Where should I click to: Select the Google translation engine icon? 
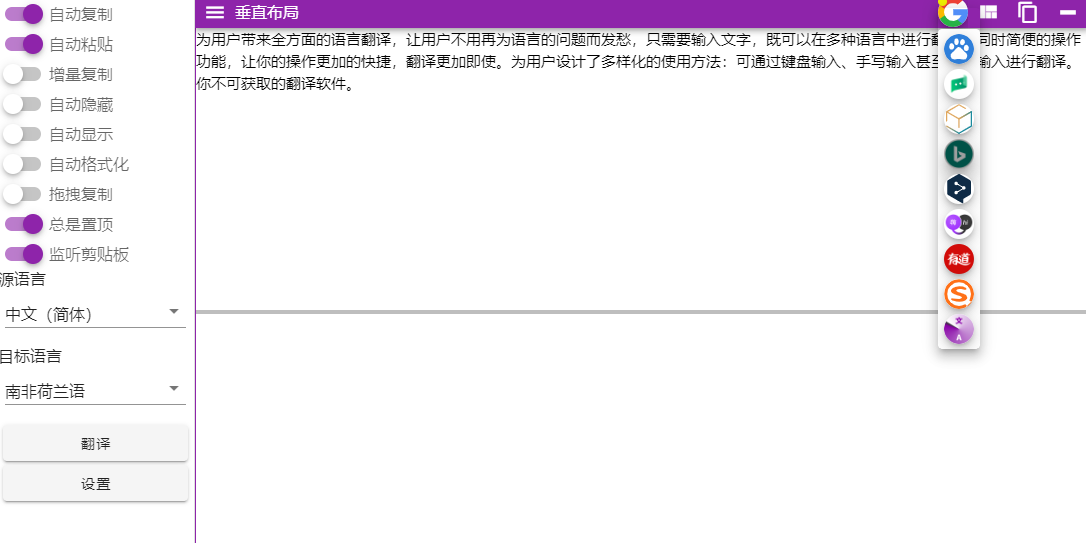[953, 12]
